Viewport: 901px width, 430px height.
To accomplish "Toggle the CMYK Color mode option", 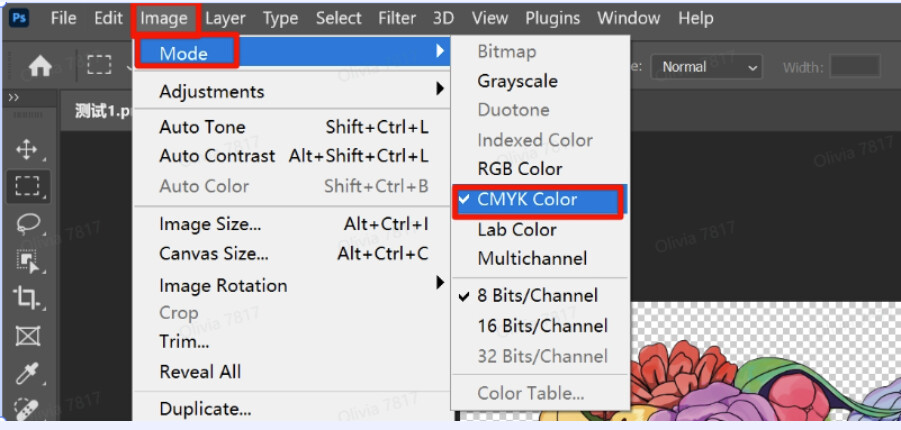I will [540, 200].
